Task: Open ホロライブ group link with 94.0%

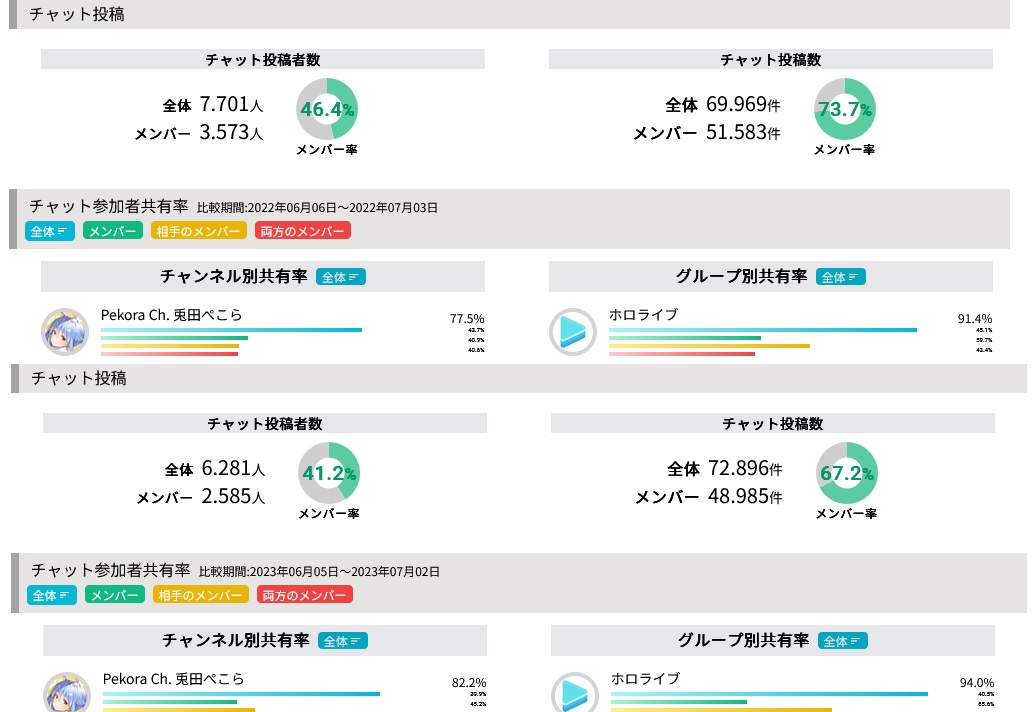Action: 645,679
